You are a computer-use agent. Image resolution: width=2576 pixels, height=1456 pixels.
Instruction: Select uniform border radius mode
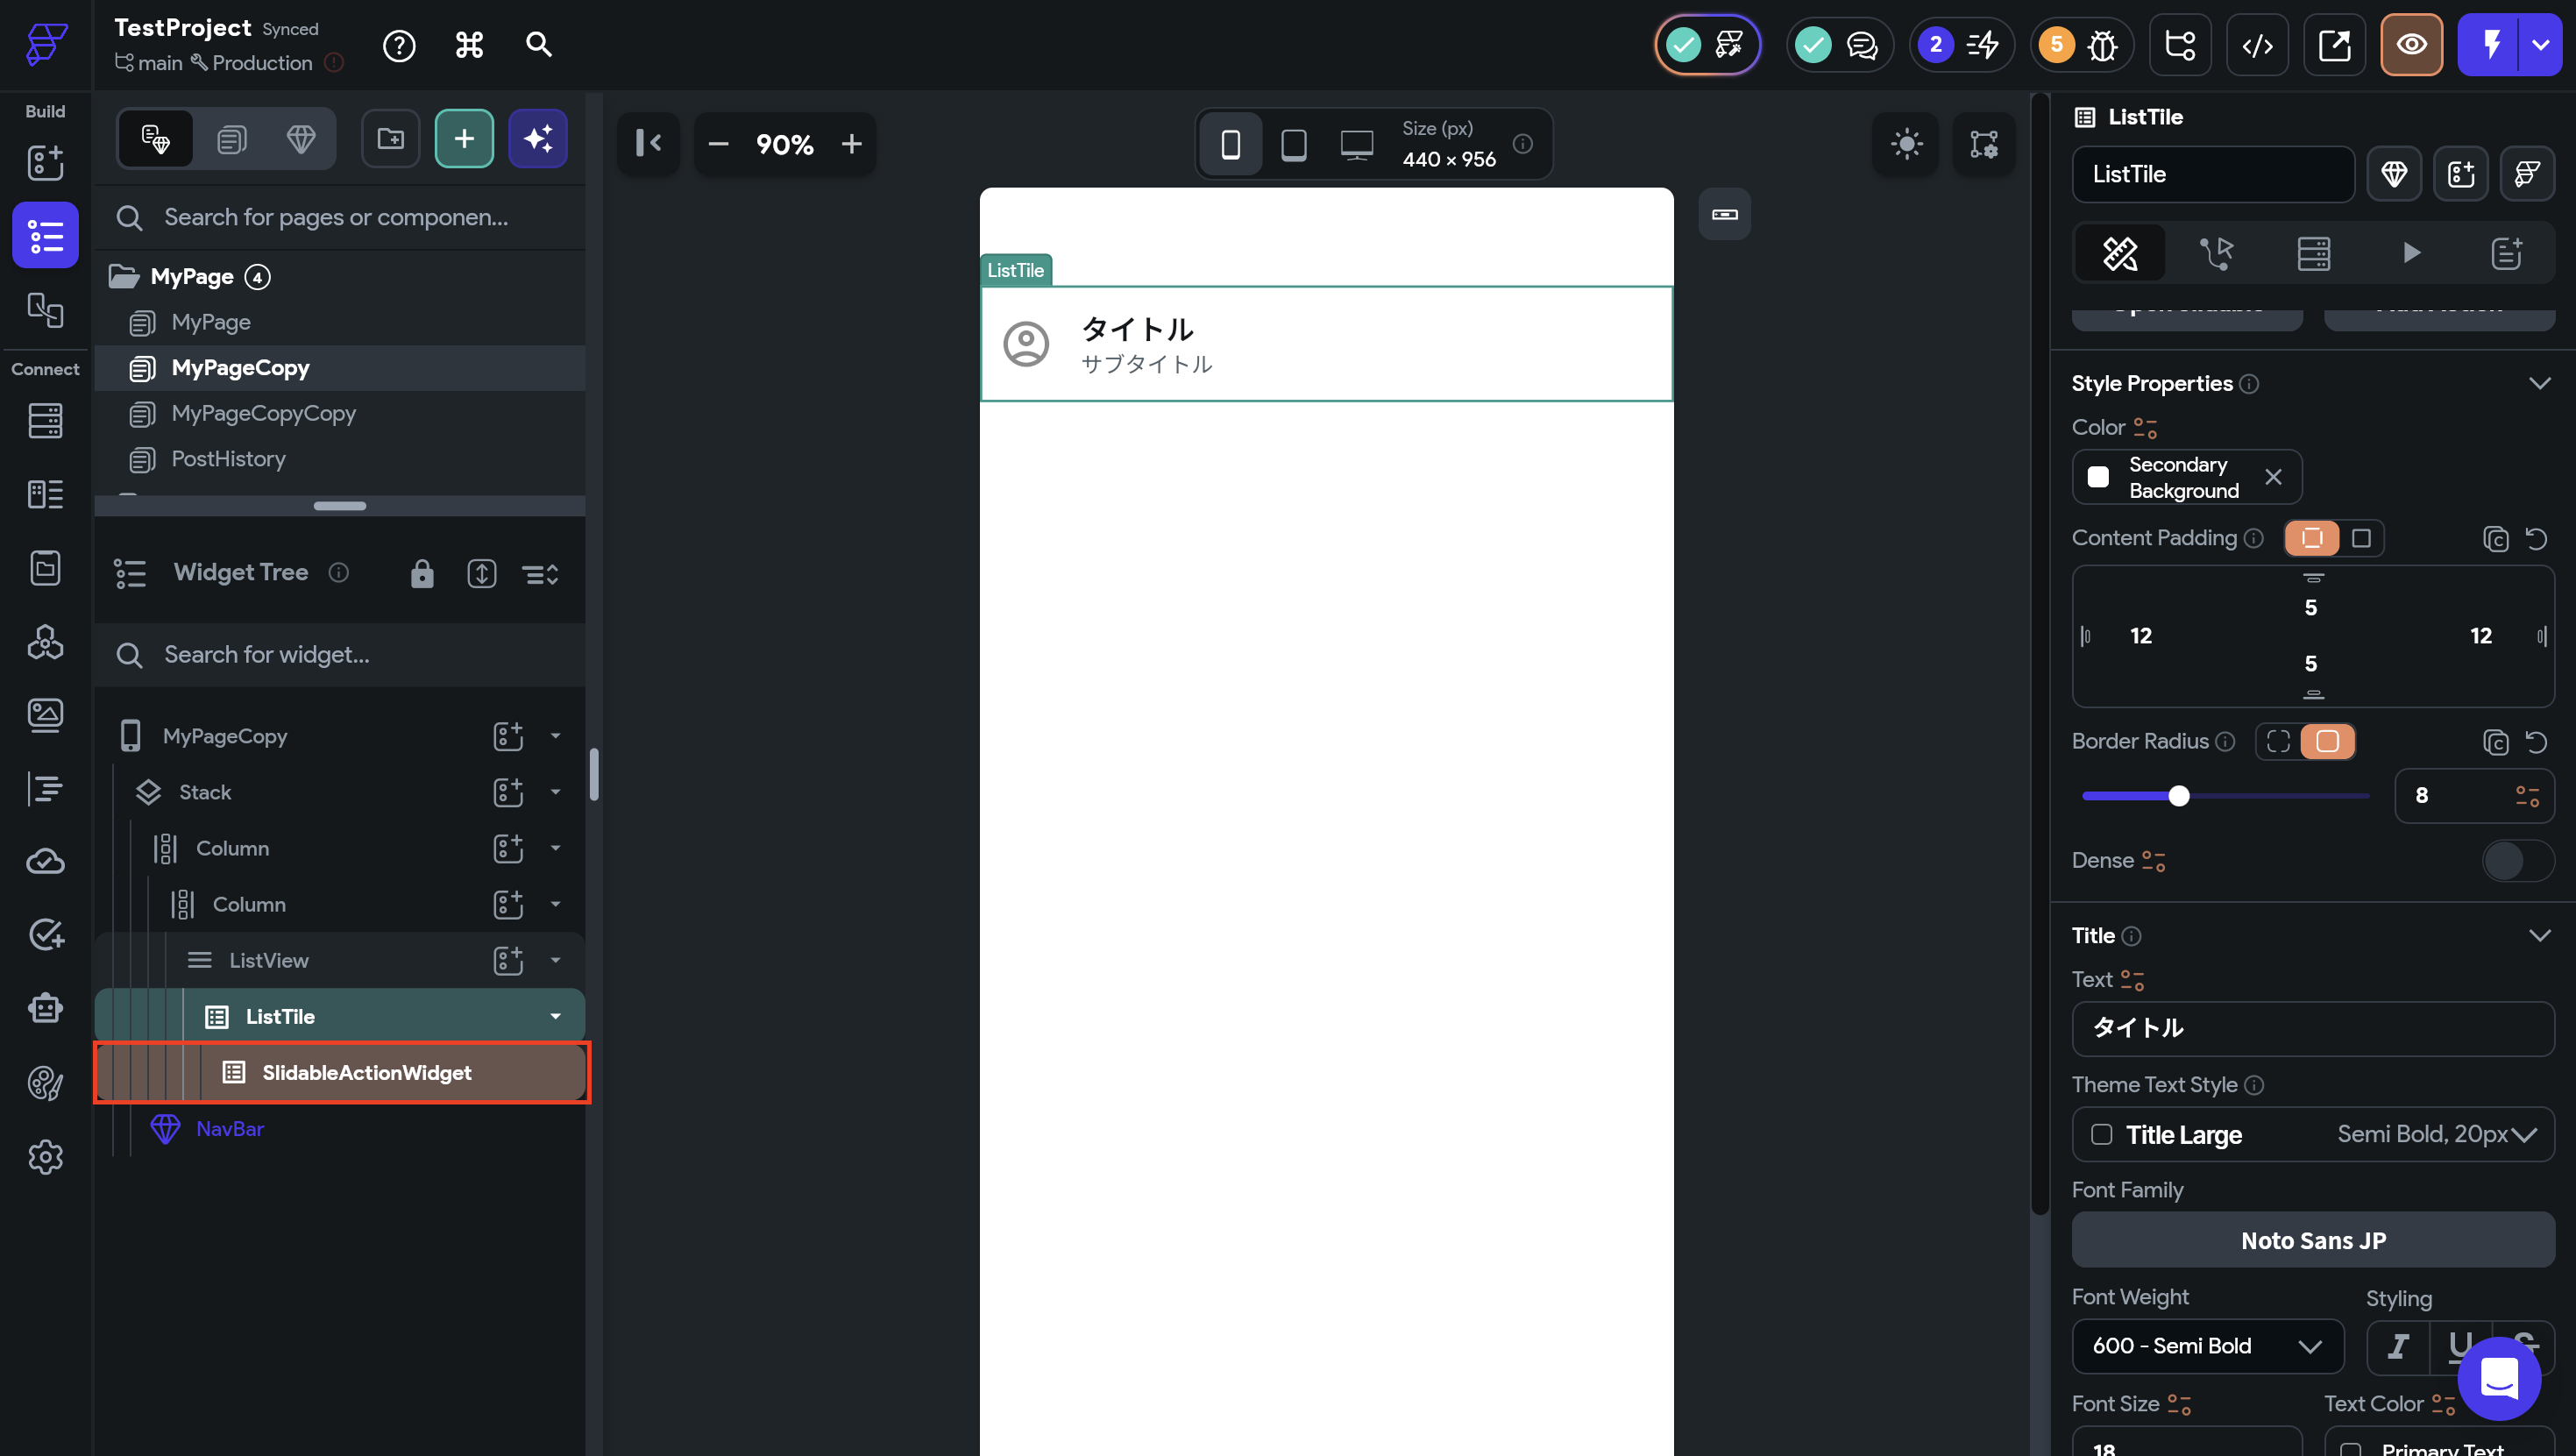pos(2327,741)
